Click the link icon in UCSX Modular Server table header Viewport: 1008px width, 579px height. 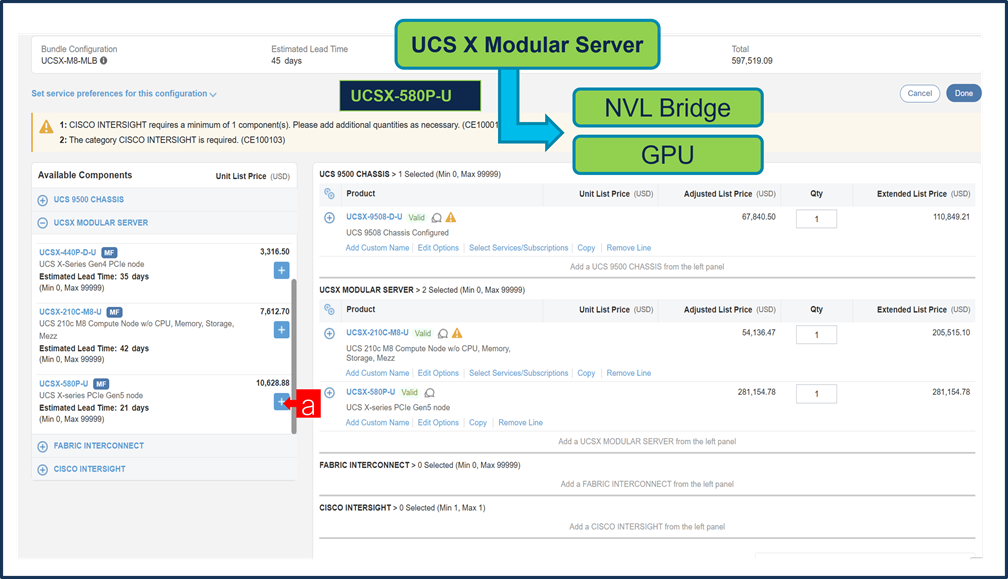click(x=329, y=310)
